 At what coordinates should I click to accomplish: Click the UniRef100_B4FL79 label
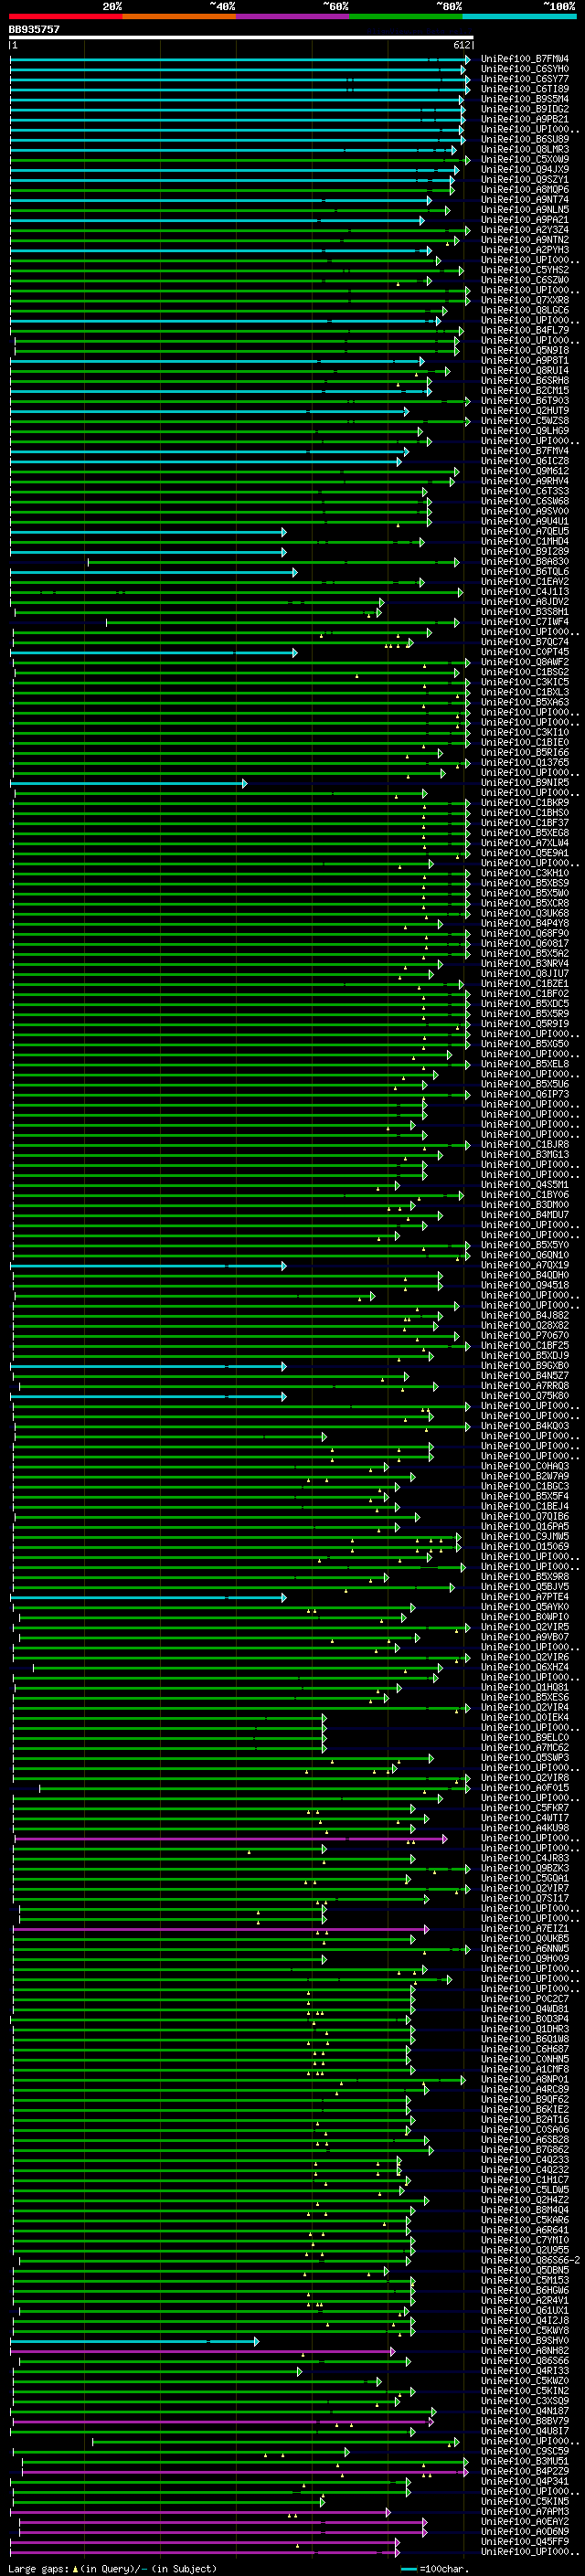[525, 330]
